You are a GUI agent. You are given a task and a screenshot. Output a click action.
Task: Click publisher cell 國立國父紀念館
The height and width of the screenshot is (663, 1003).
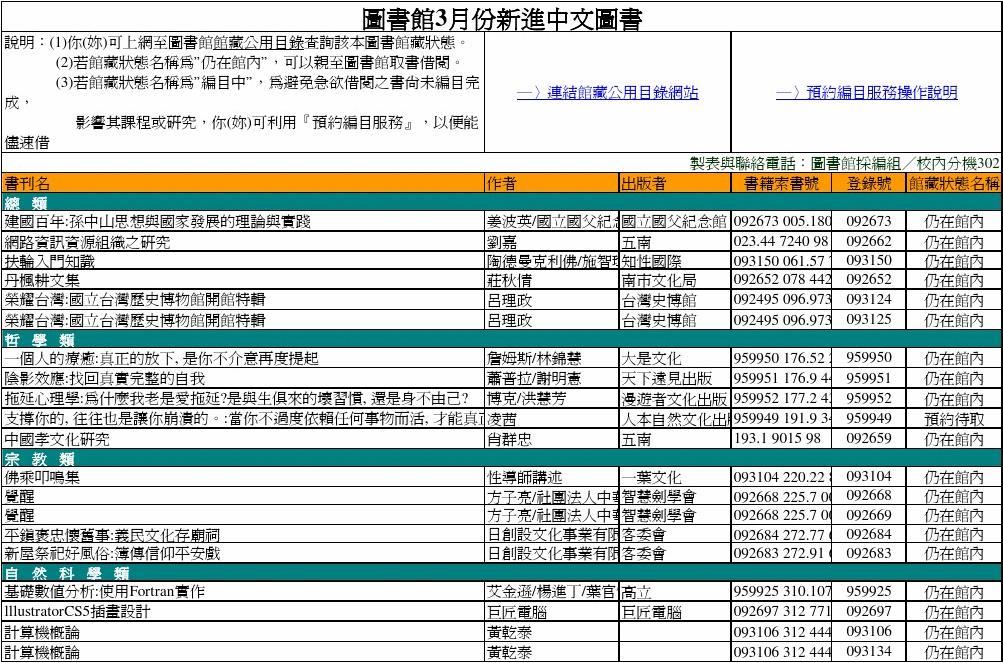click(674, 222)
